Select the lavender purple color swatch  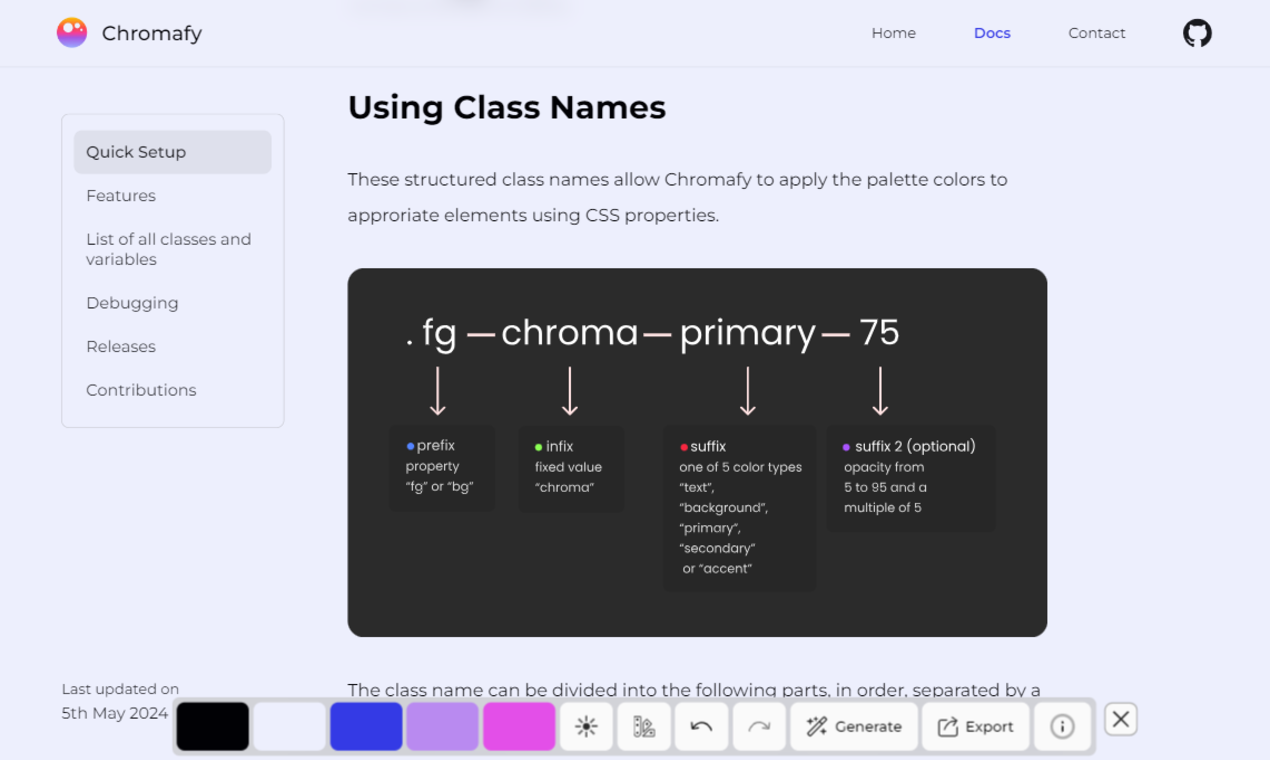[442, 727]
